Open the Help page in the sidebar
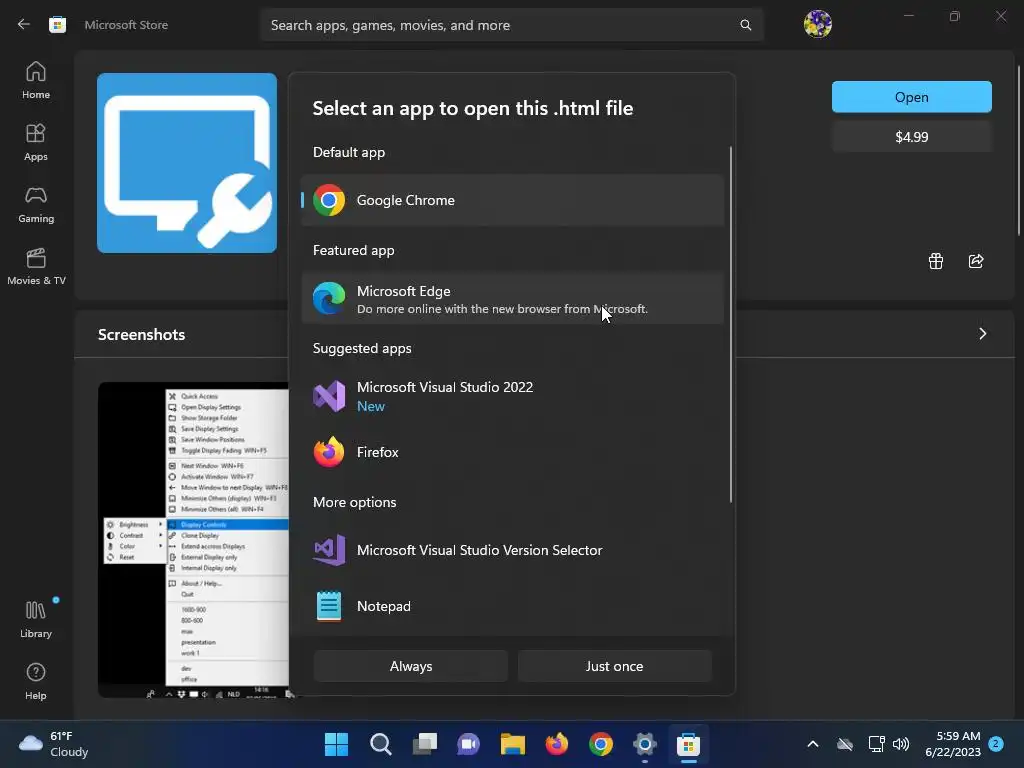The image size is (1024, 768). click(x=36, y=681)
